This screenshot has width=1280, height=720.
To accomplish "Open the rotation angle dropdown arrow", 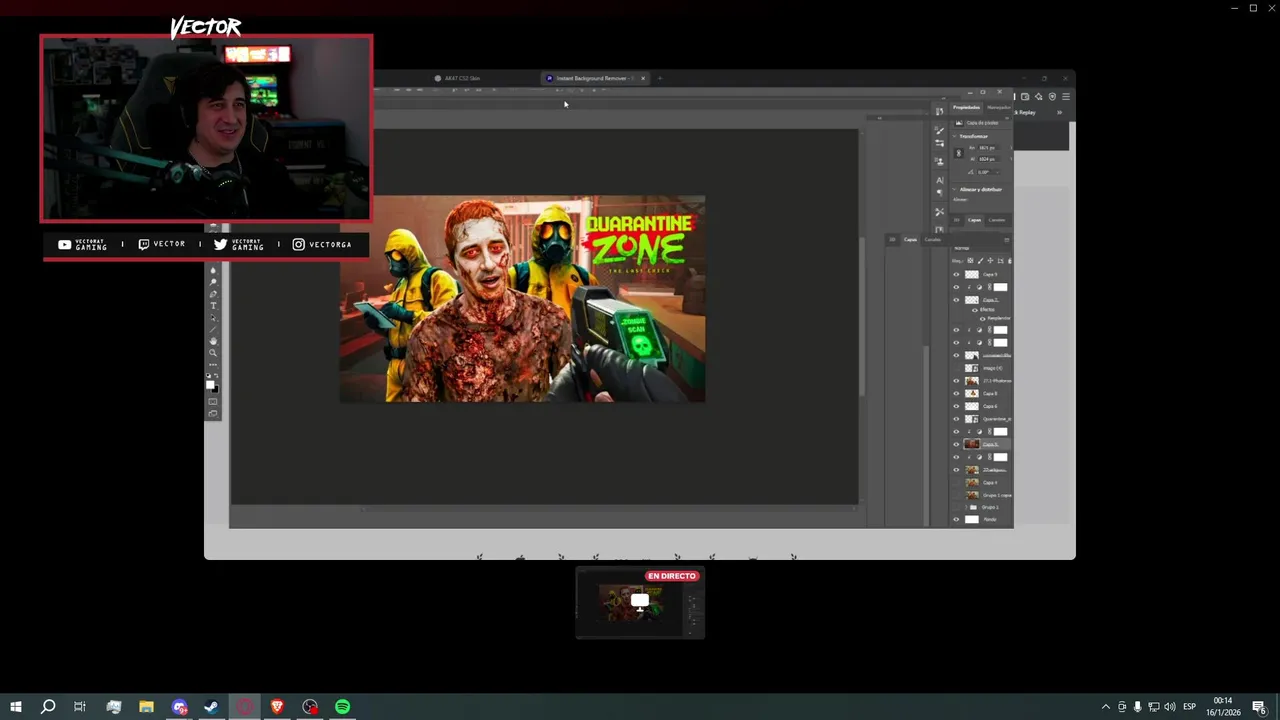I will 998,172.
